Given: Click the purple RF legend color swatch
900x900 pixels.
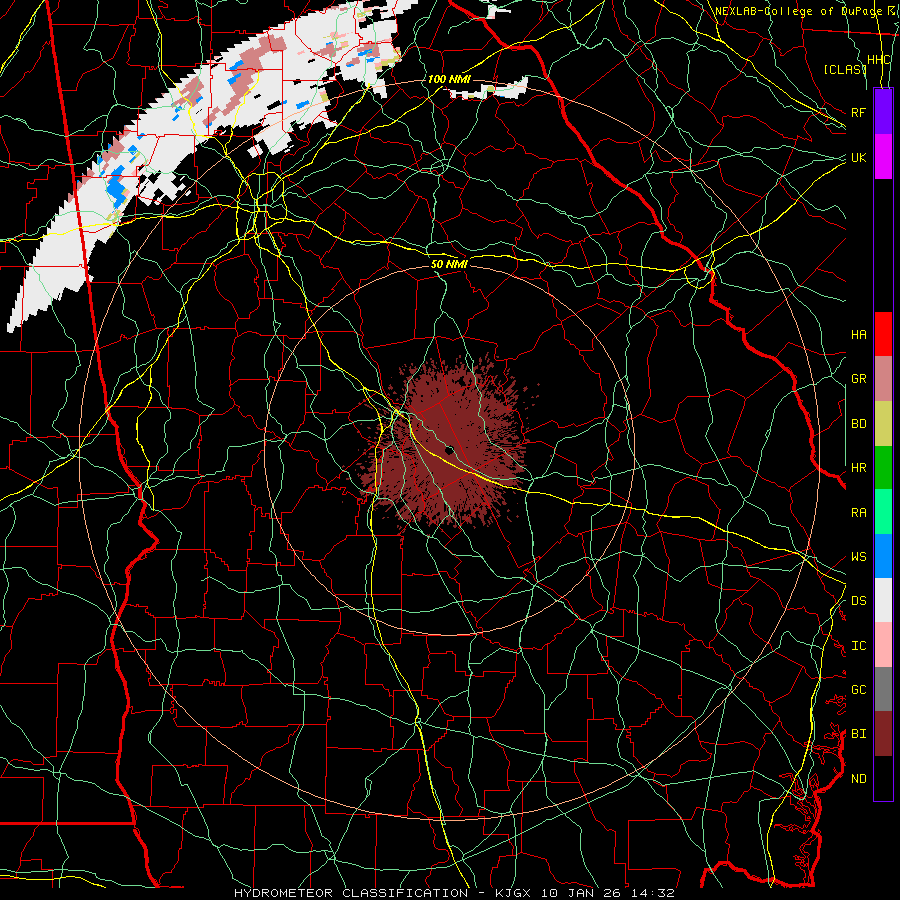Looking at the screenshot, I should pos(883,112).
